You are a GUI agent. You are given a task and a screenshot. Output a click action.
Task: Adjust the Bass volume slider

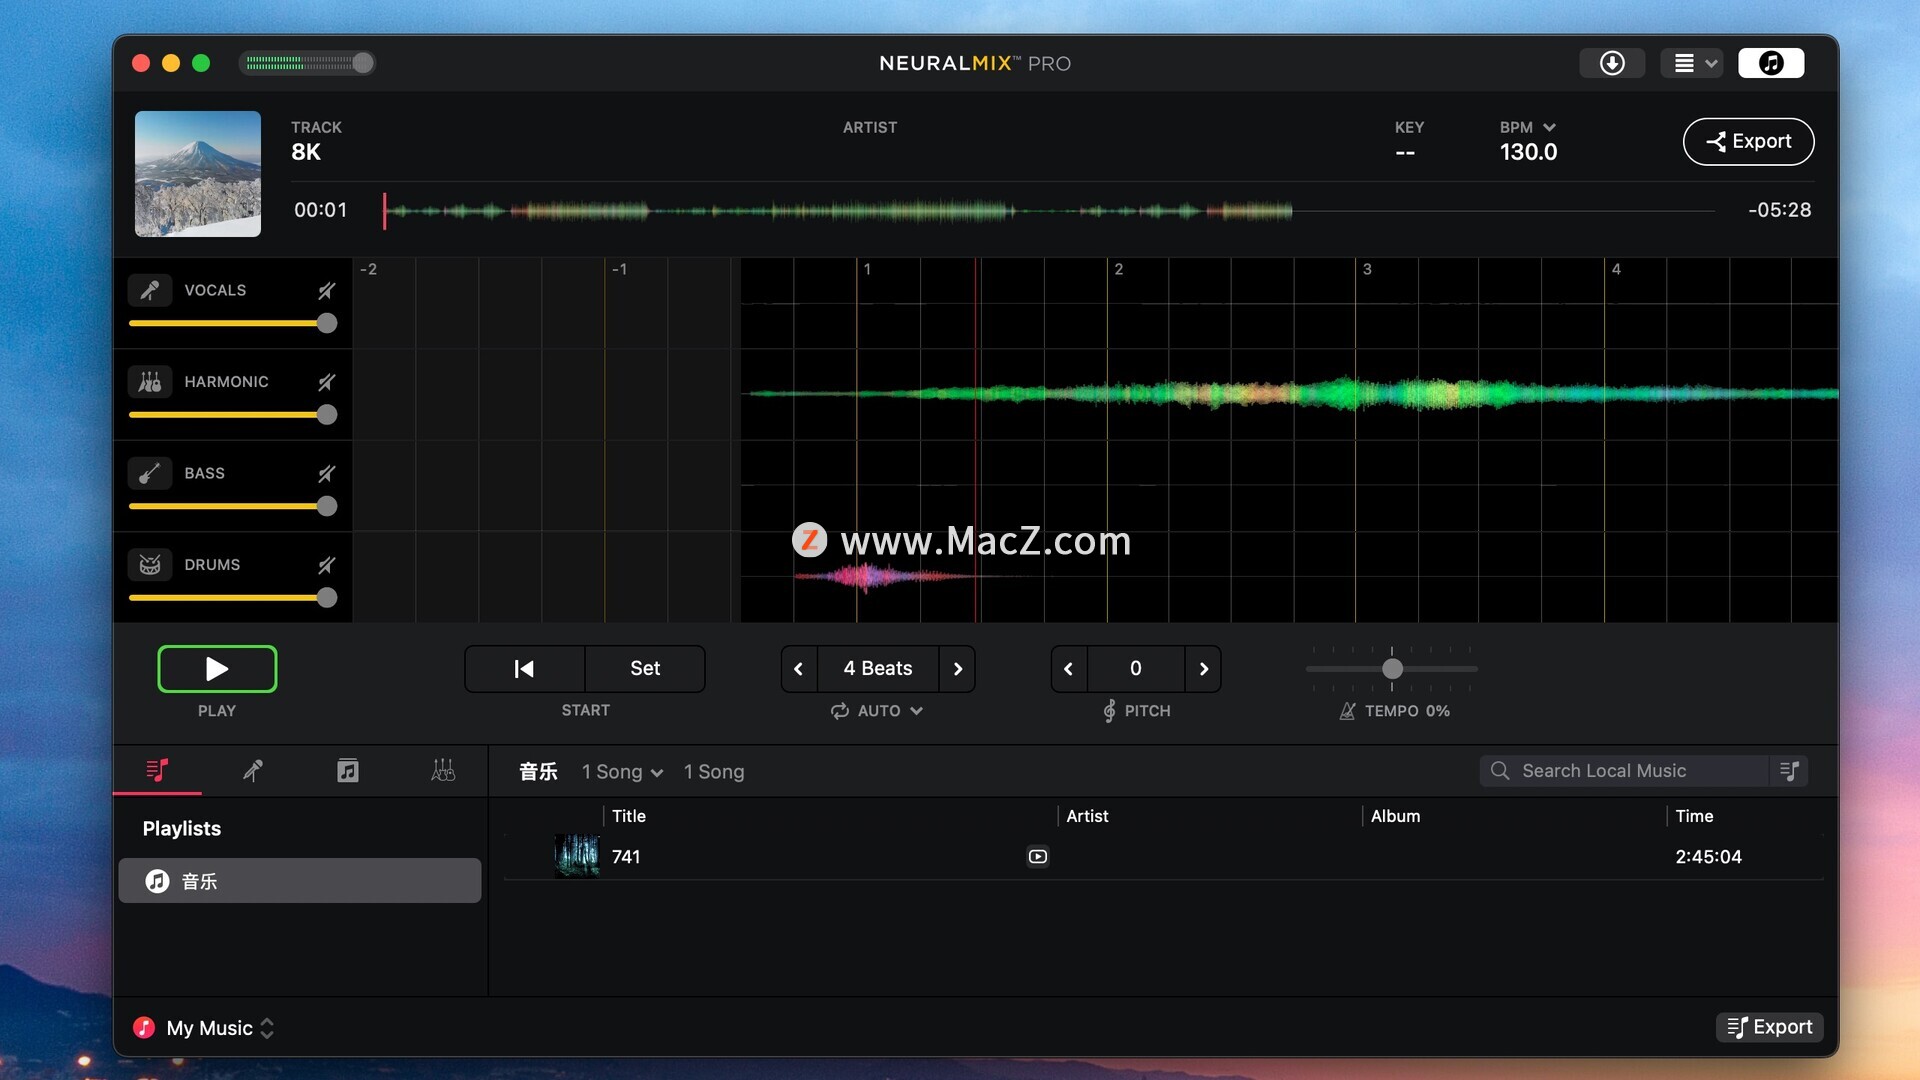tap(232, 506)
